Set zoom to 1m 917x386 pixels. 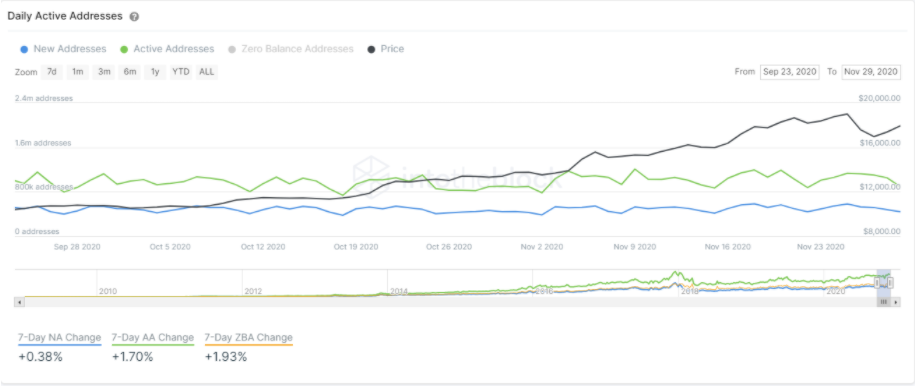[77, 72]
